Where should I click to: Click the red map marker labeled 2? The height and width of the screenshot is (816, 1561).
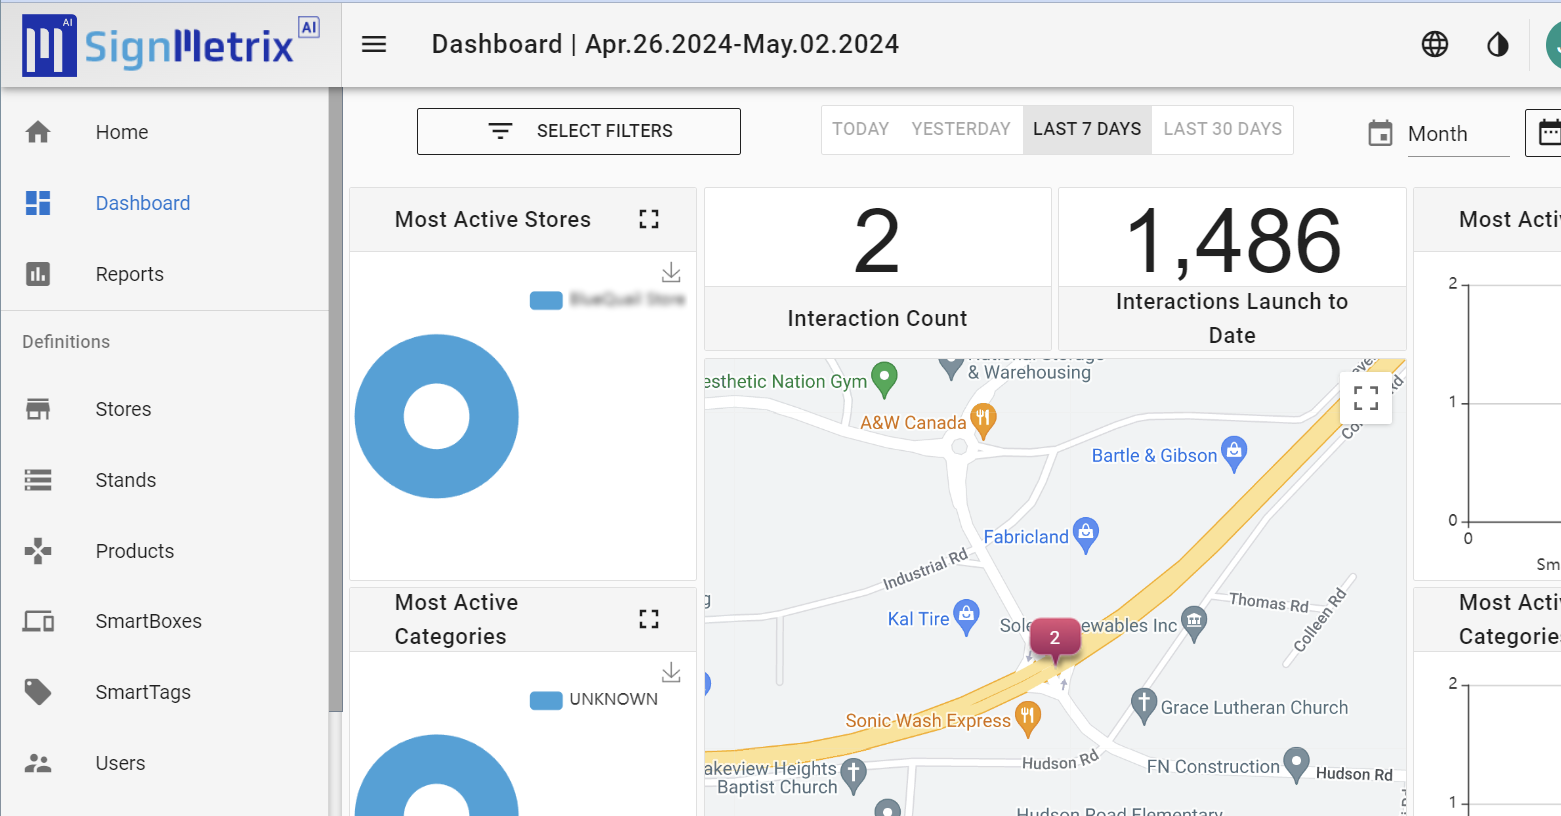point(1054,638)
